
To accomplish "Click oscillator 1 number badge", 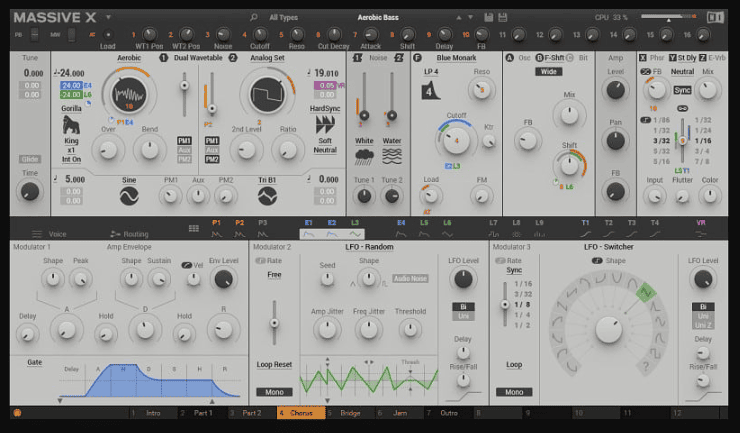I will pyautogui.click(x=163, y=58).
